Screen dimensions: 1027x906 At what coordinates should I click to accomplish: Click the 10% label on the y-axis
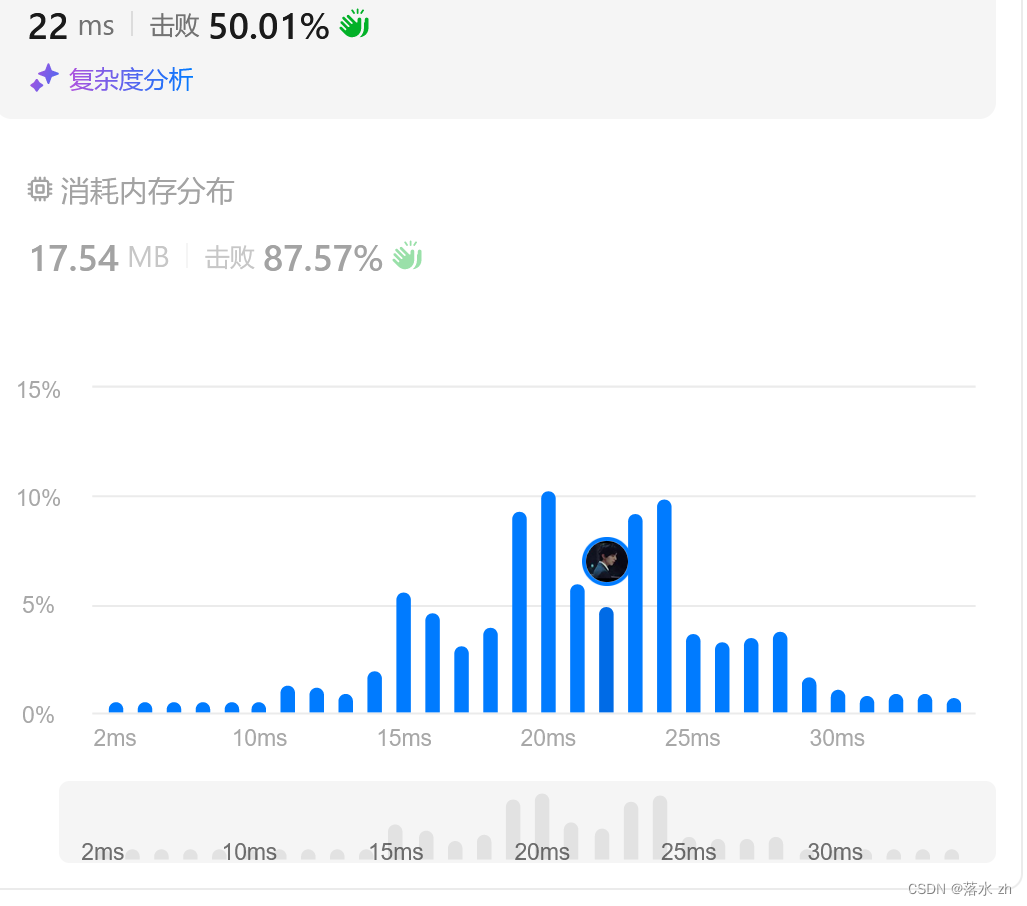pos(39,498)
